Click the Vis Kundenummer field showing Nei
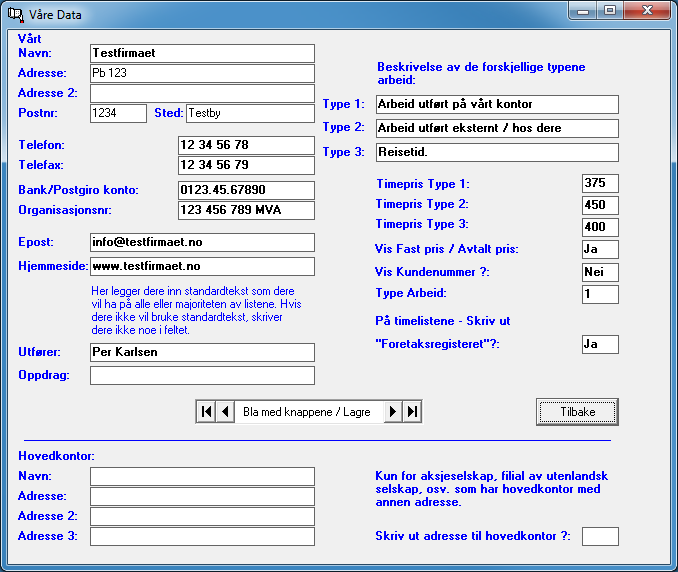The image size is (678, 572). (x=600, y=272)
